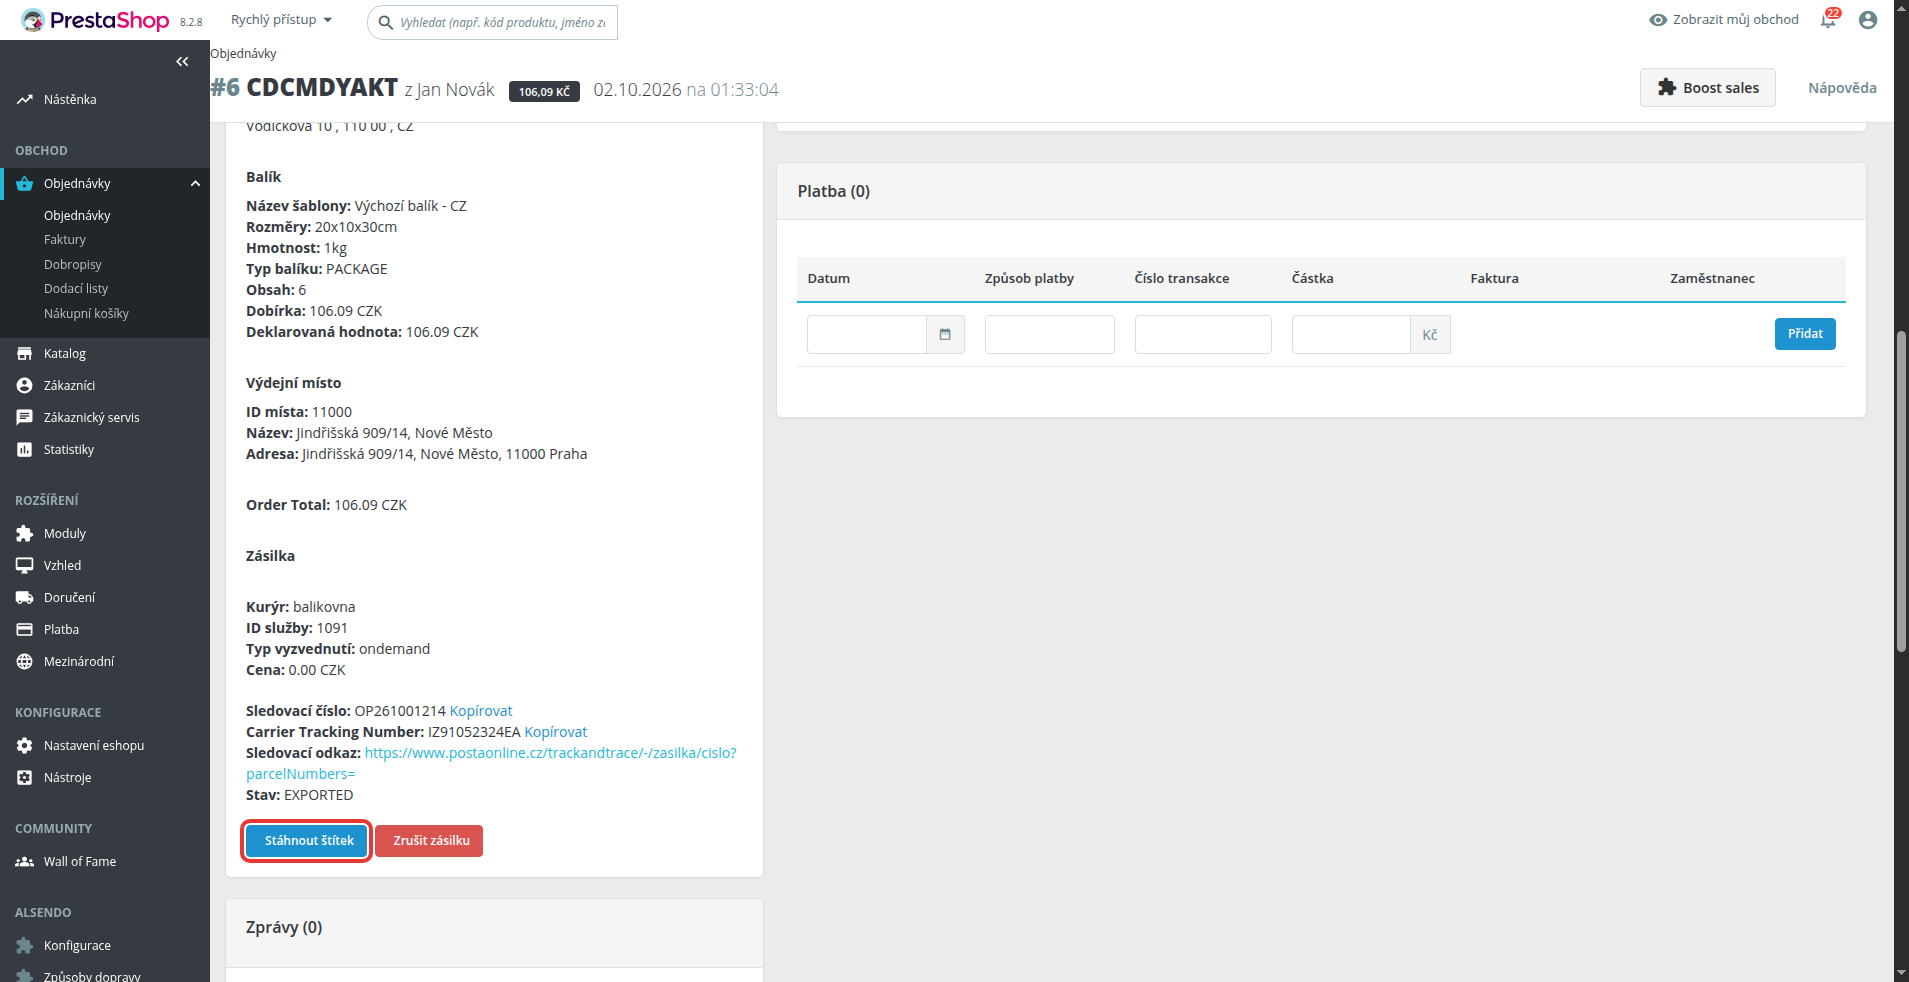
Task: Open notifications bell icon
Action: [1828, 20]
